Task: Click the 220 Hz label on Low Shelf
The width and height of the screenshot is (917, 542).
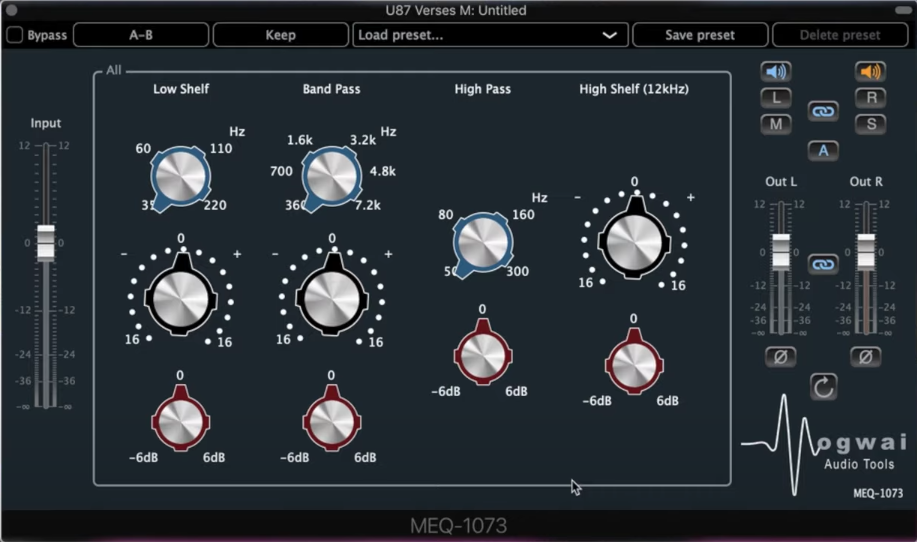Action: (215, 205)
